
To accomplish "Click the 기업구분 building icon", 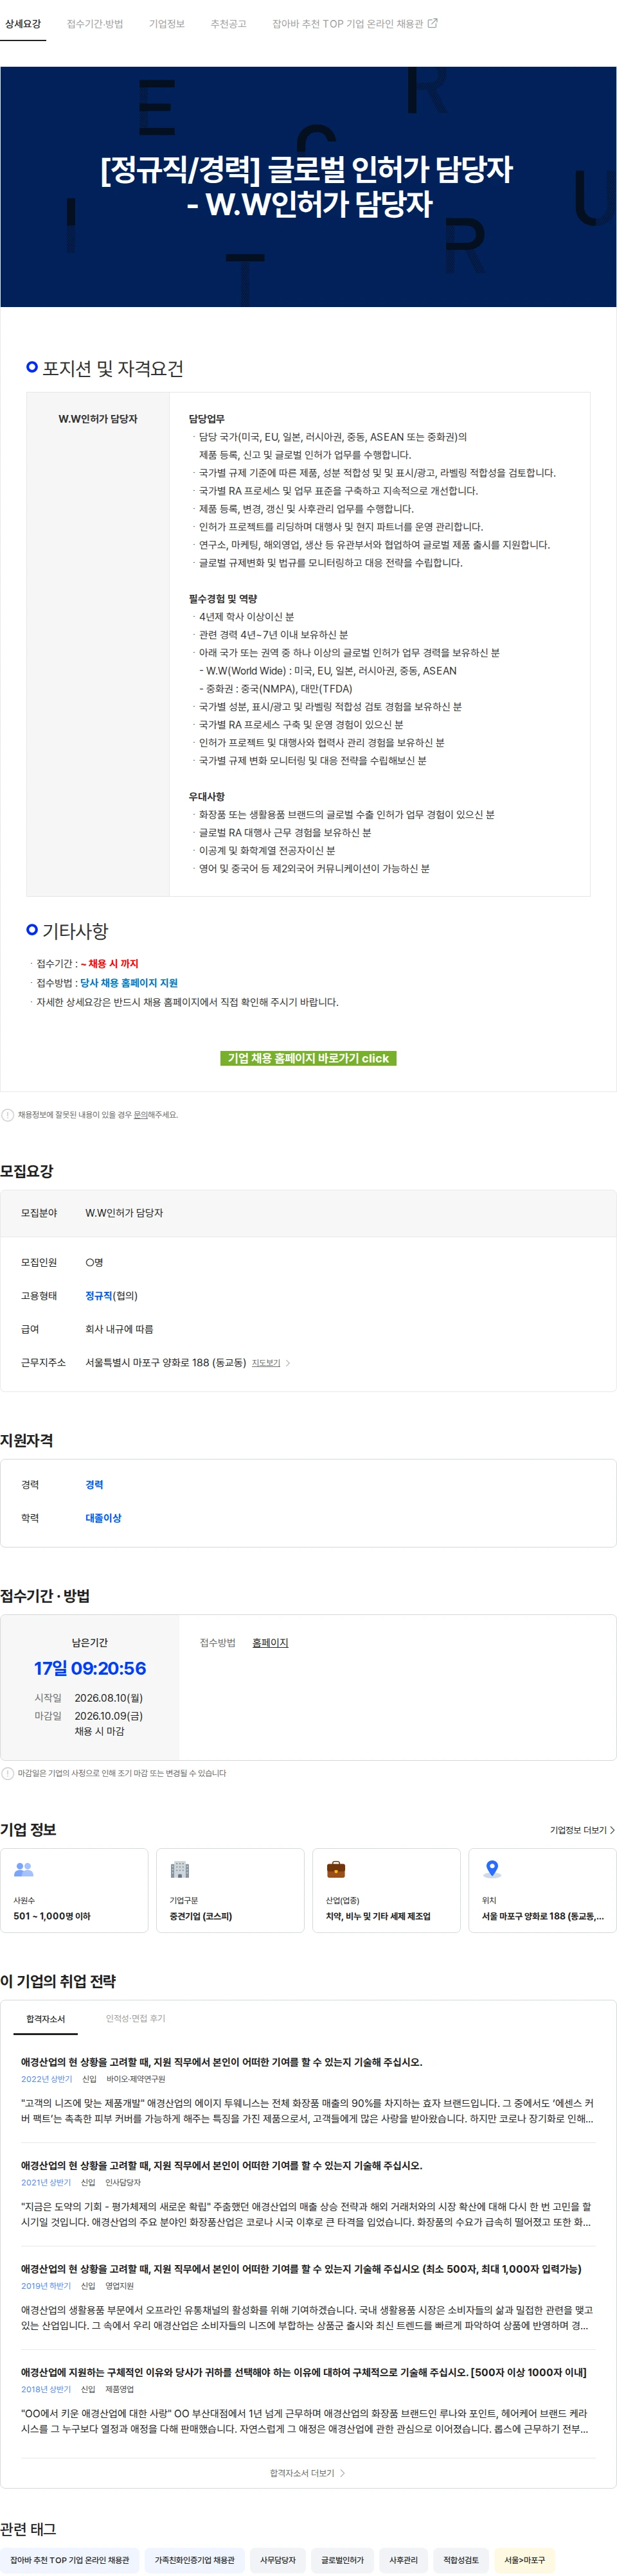I will pyautogui.click(x=180, y=1869).
